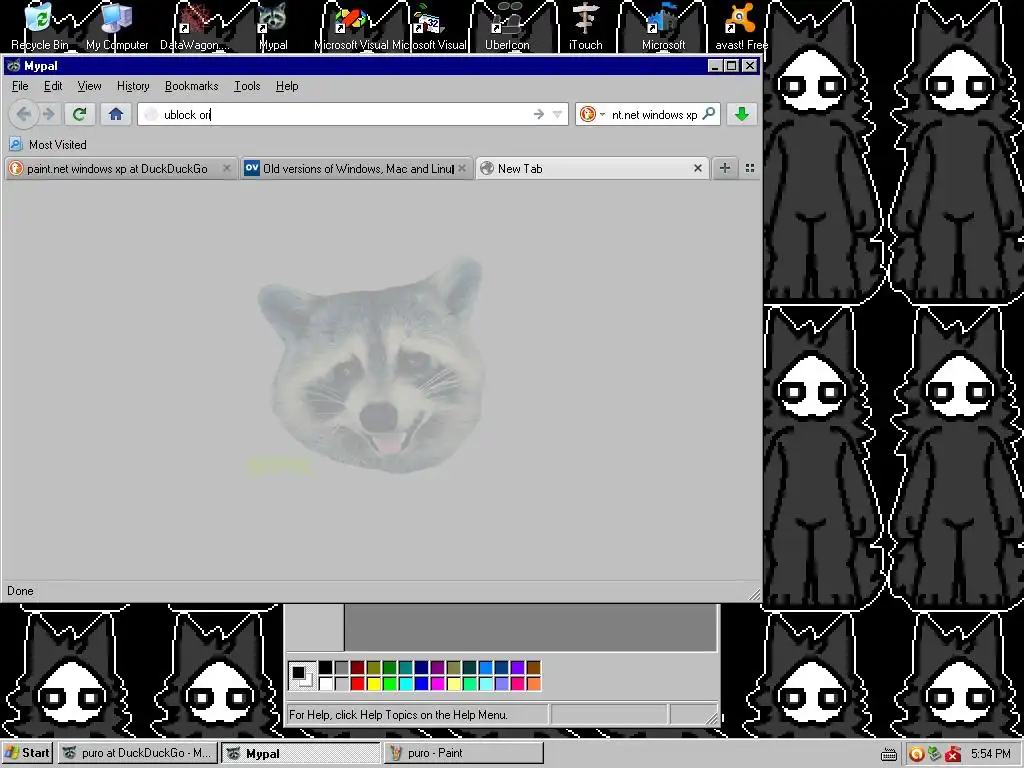Open the Start menu button

point(27,753)
